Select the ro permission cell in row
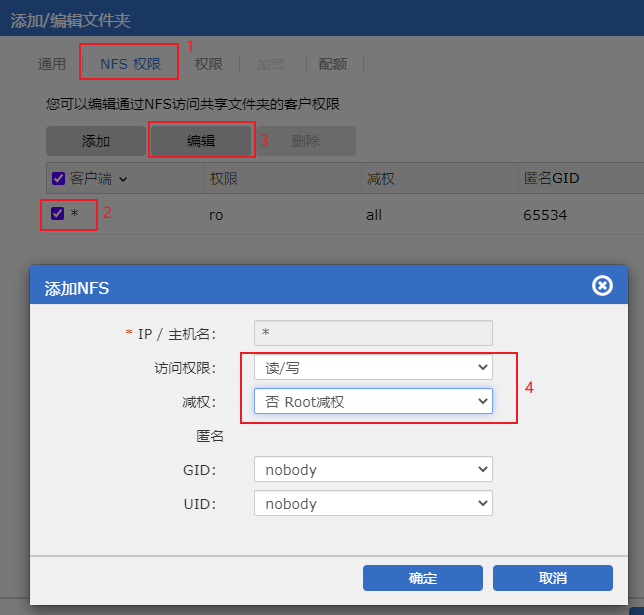This screenshot has width=644, height=615. click(x=216, y=215)
